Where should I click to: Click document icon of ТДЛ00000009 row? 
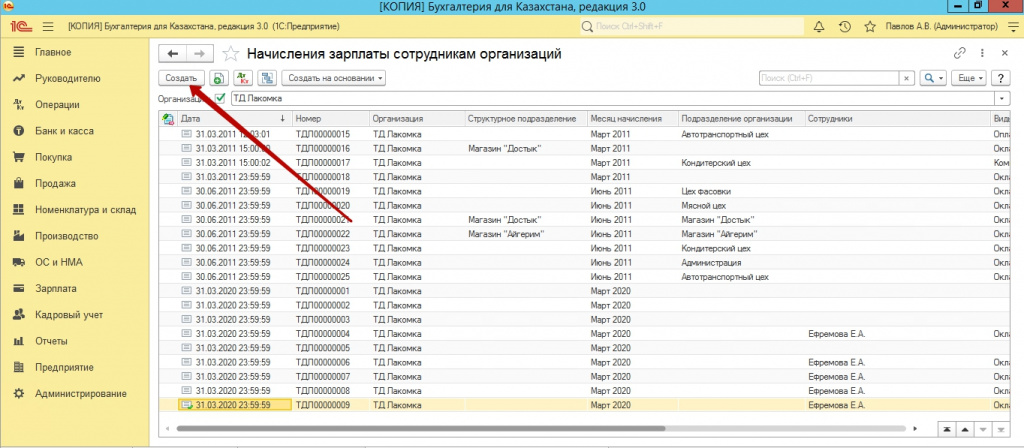pos(186,406)
